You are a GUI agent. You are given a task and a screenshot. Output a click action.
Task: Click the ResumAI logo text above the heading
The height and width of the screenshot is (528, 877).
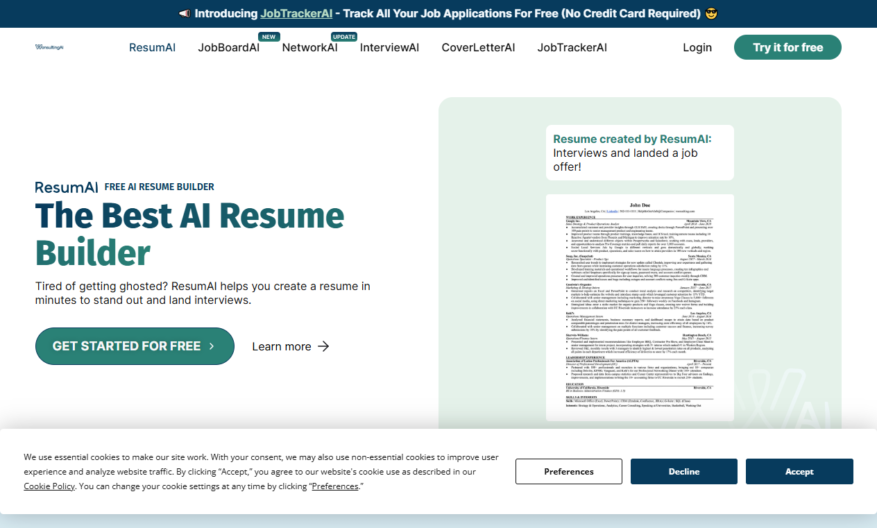(67, 187)
